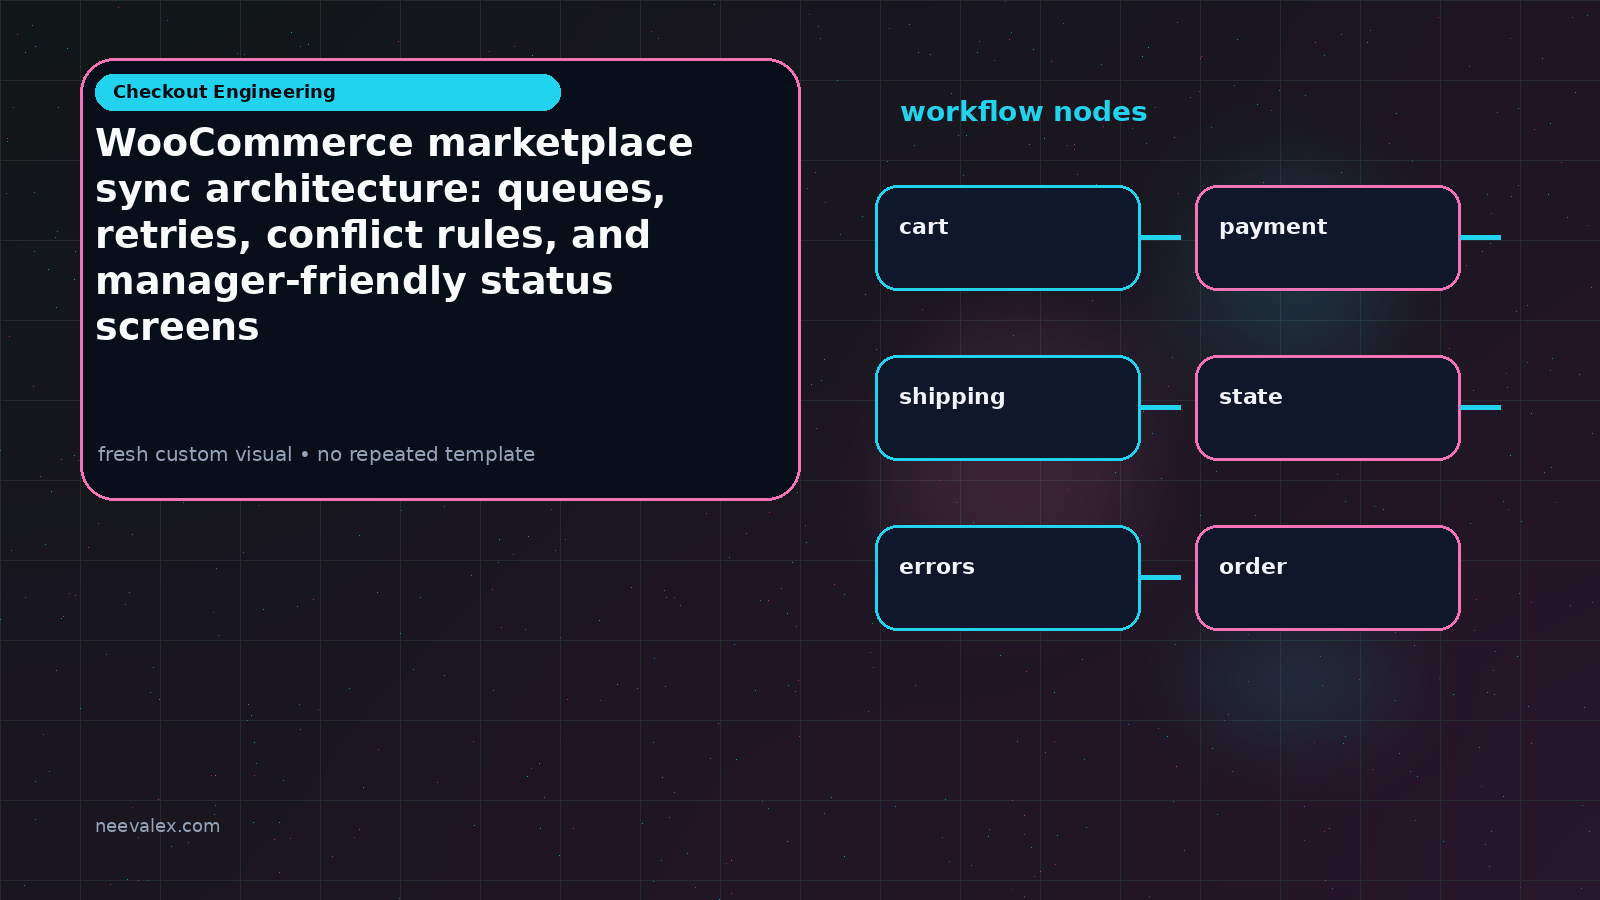1600x900 pixels.
Task: Click the workflow nodes heading
Action: point(1023,112)
